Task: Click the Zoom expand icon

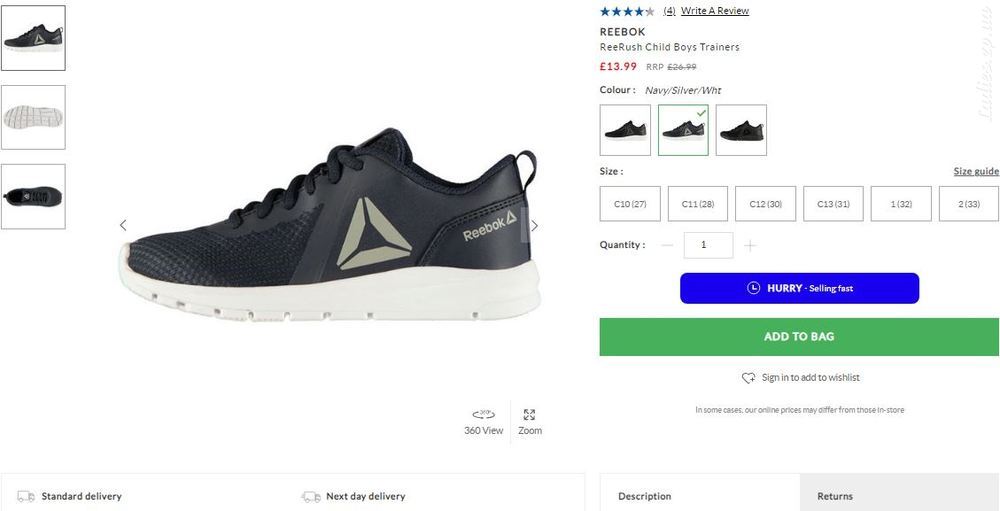Action: click(529, 415)
